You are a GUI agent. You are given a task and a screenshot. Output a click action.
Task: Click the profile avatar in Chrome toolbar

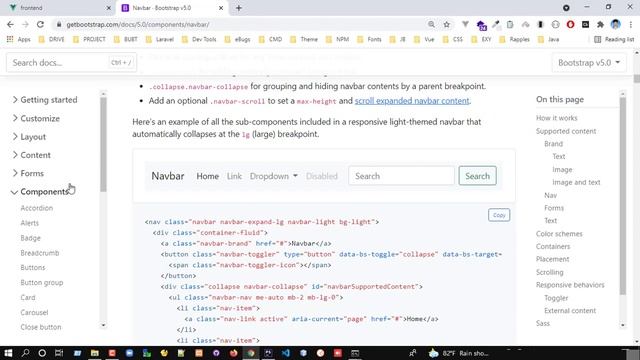click(616, 24)
